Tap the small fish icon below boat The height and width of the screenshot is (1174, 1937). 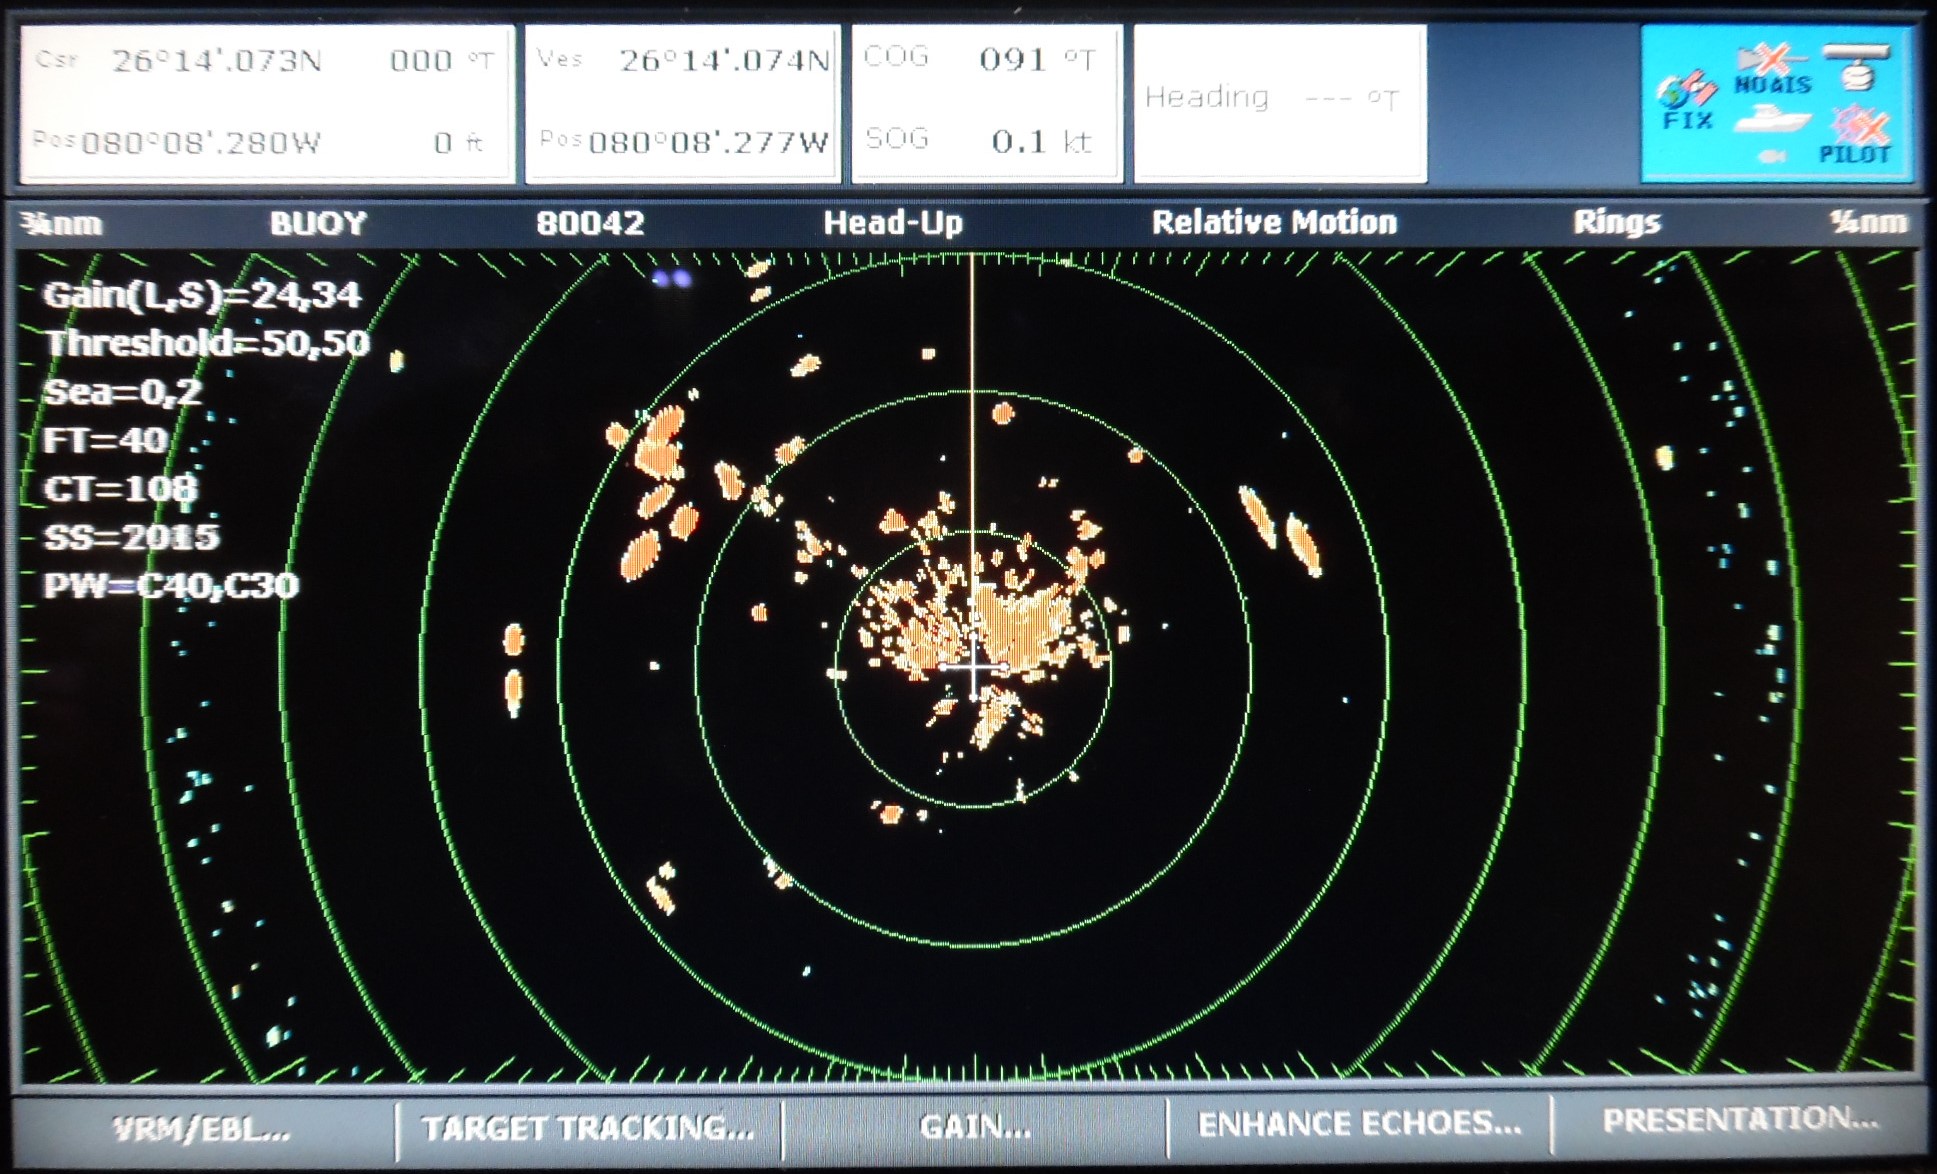pyautogui.click(x=1772, y=156)
